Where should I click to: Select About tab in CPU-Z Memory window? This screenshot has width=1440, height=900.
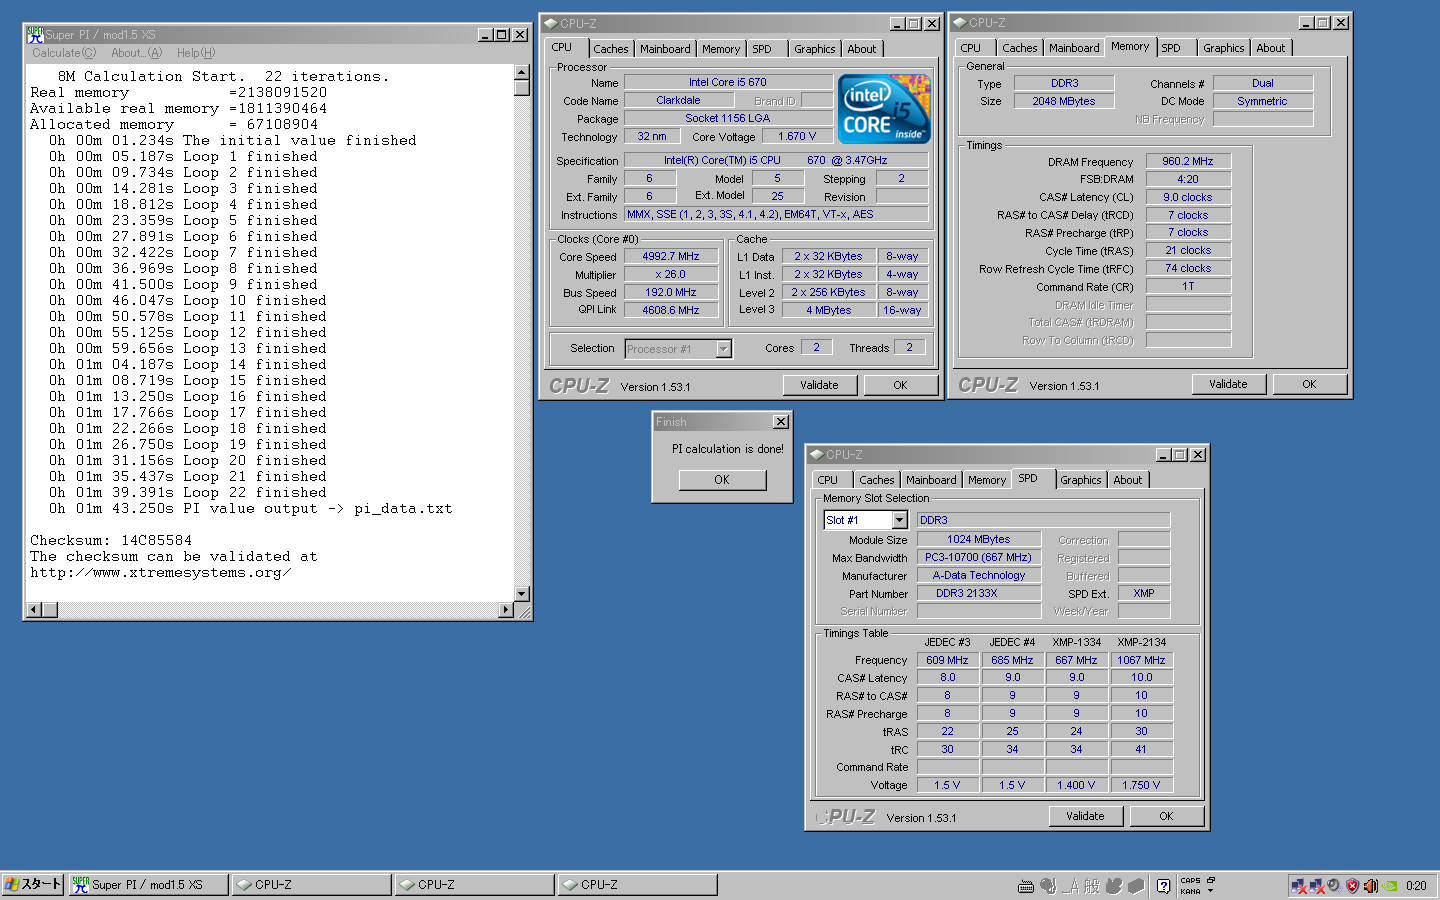[x=1271, y=48]
